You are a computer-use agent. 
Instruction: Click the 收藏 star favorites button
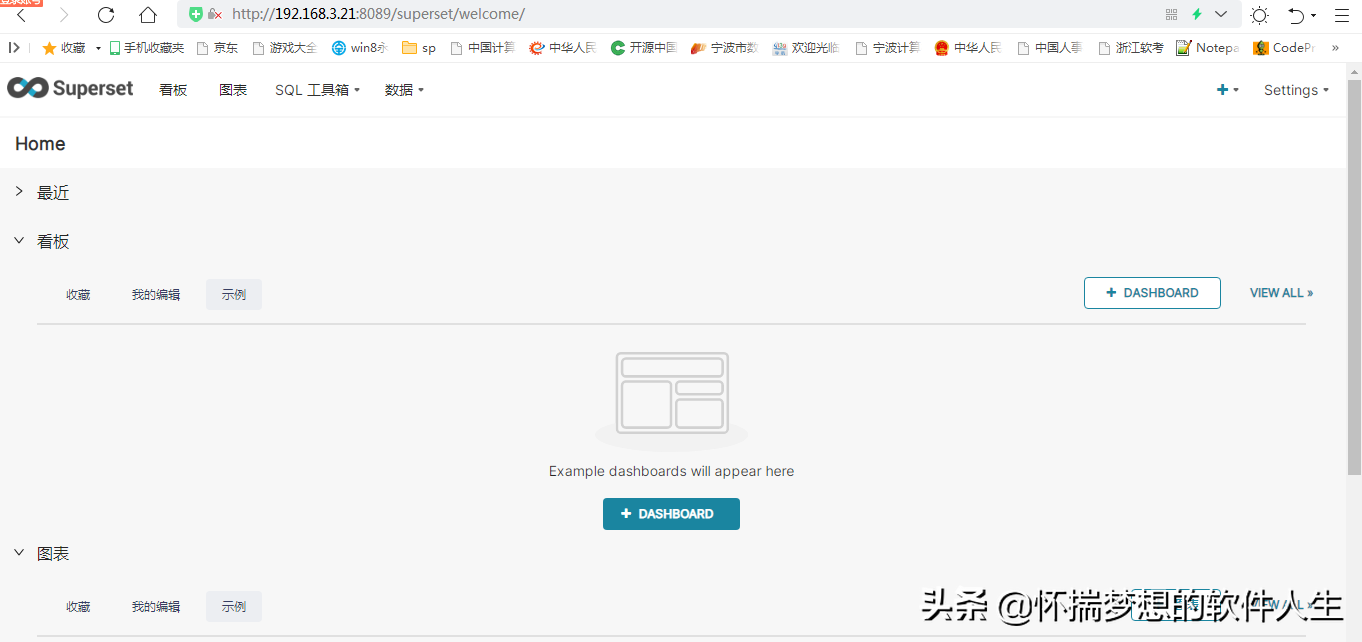coord(64,47)
